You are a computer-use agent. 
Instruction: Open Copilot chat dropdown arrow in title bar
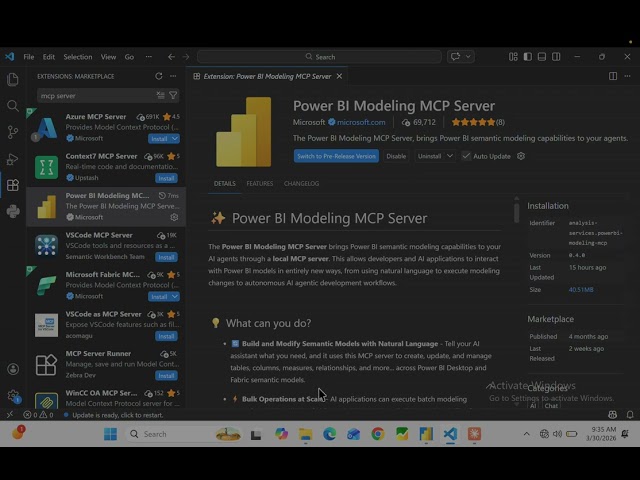click(x=468, y=57)
